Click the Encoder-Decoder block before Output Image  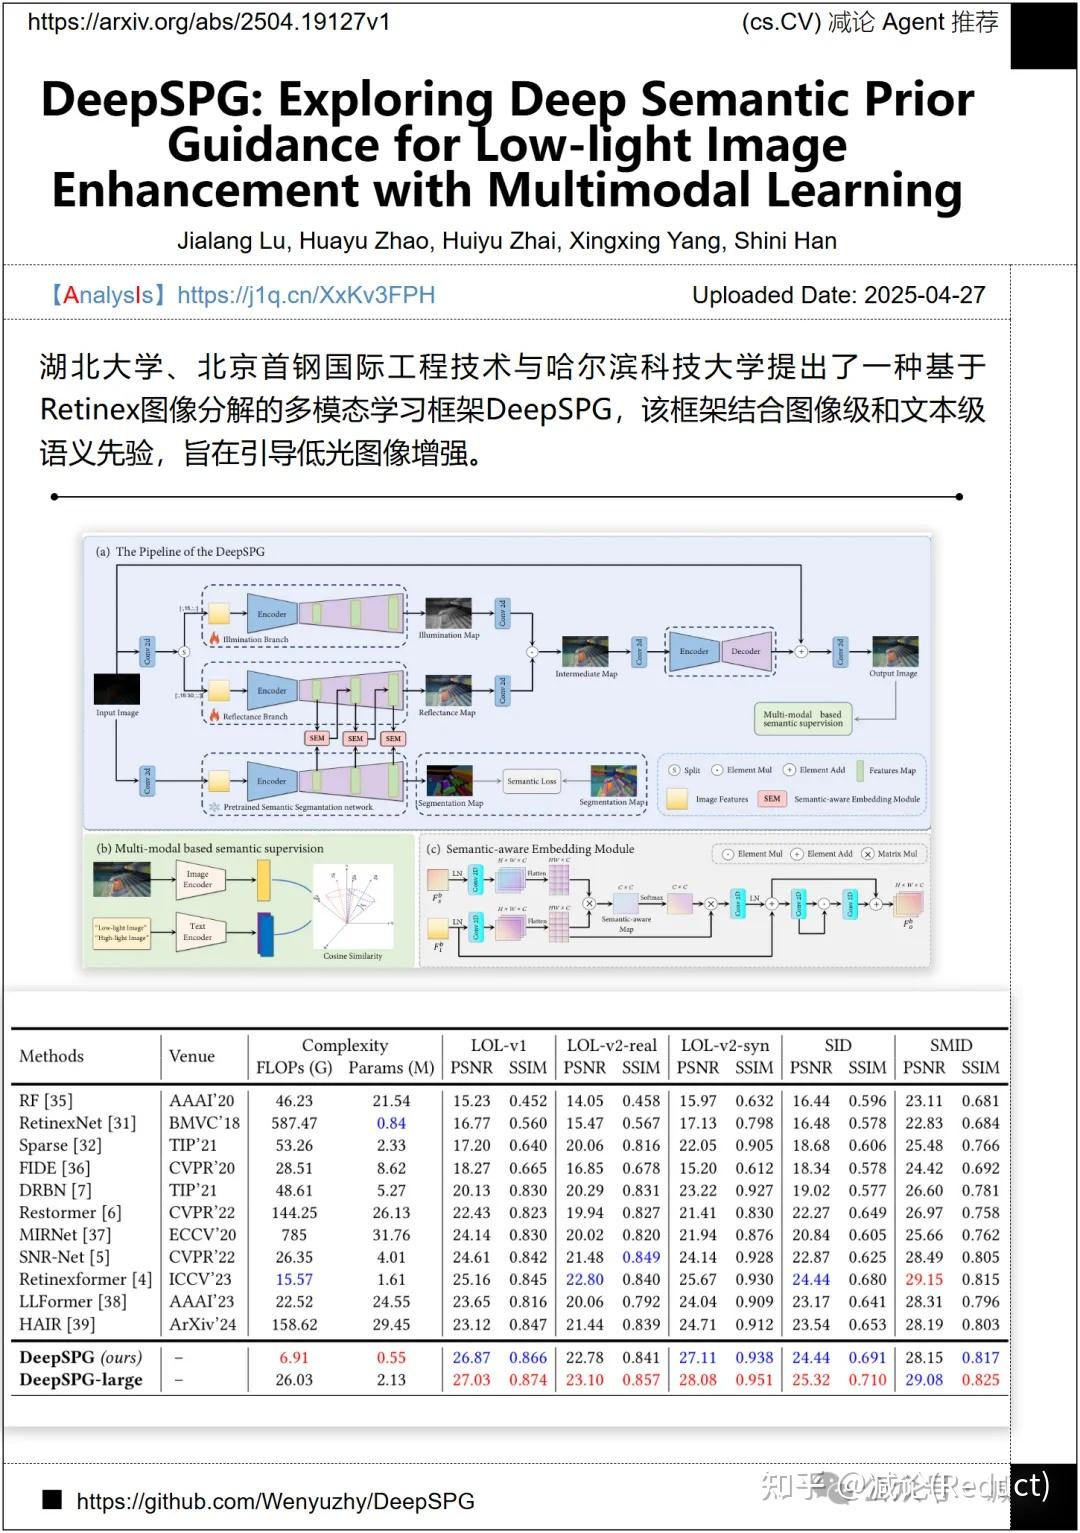[720, 651]
